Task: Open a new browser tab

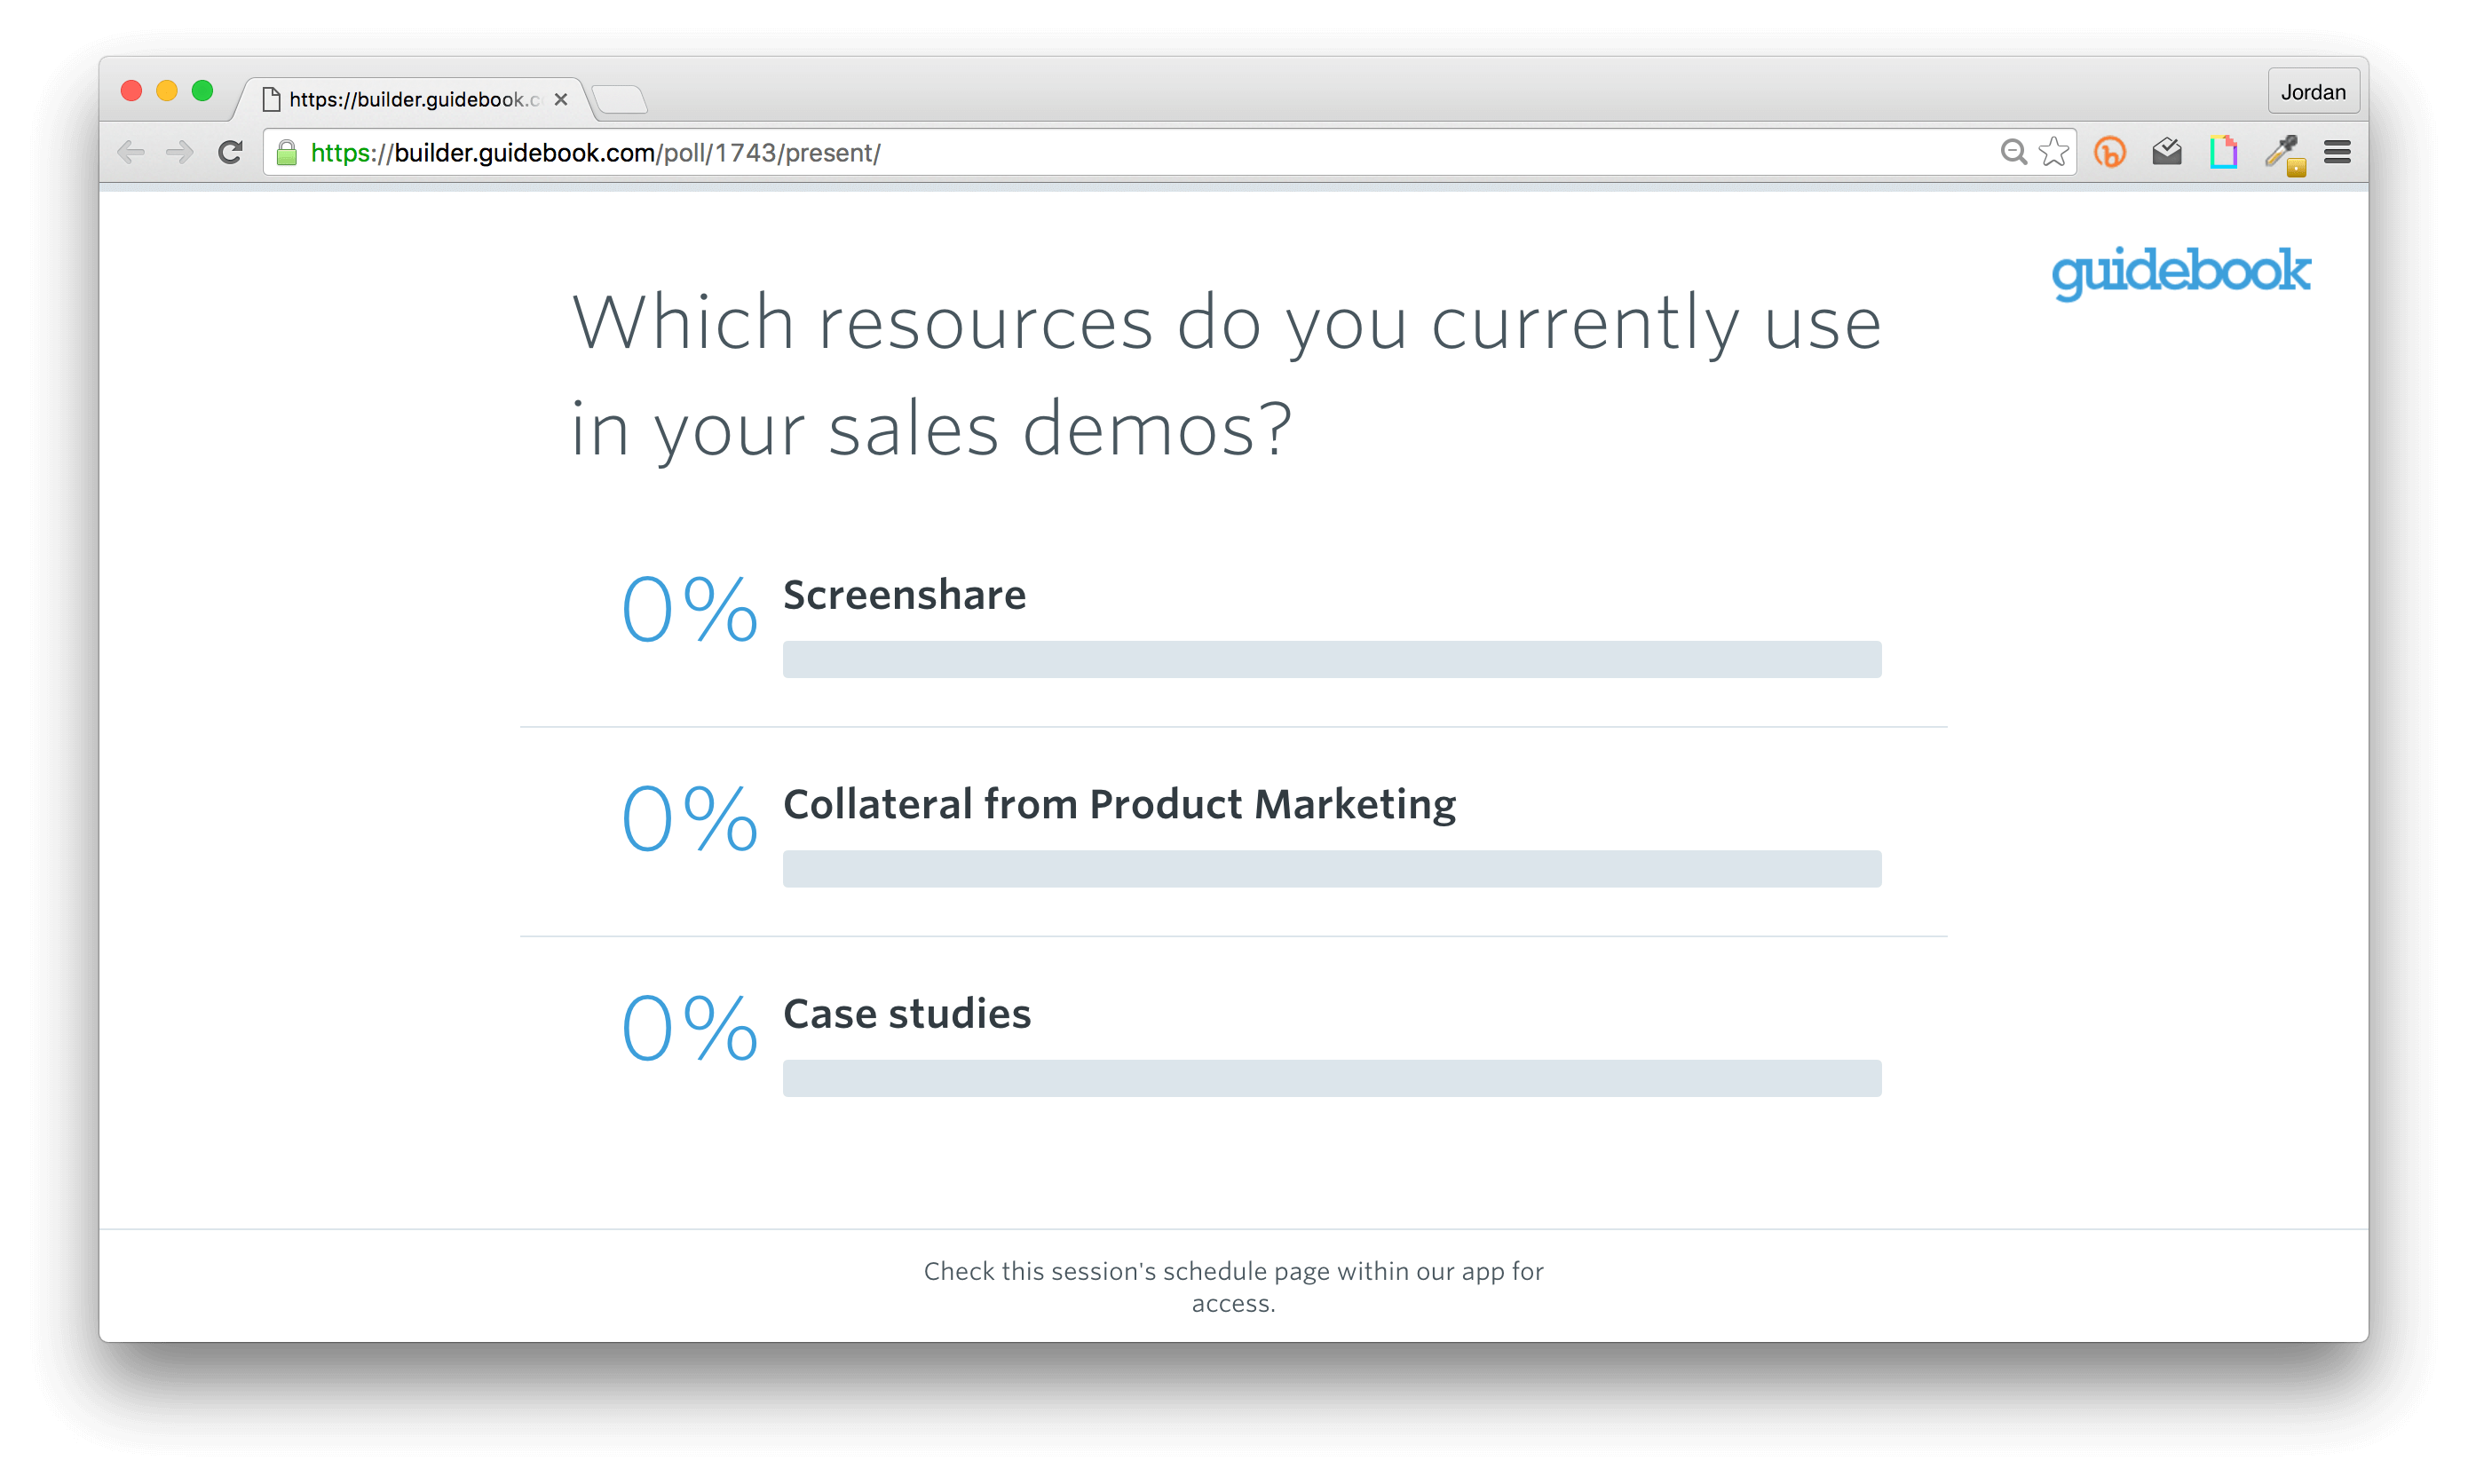Action: pos(620,99)
